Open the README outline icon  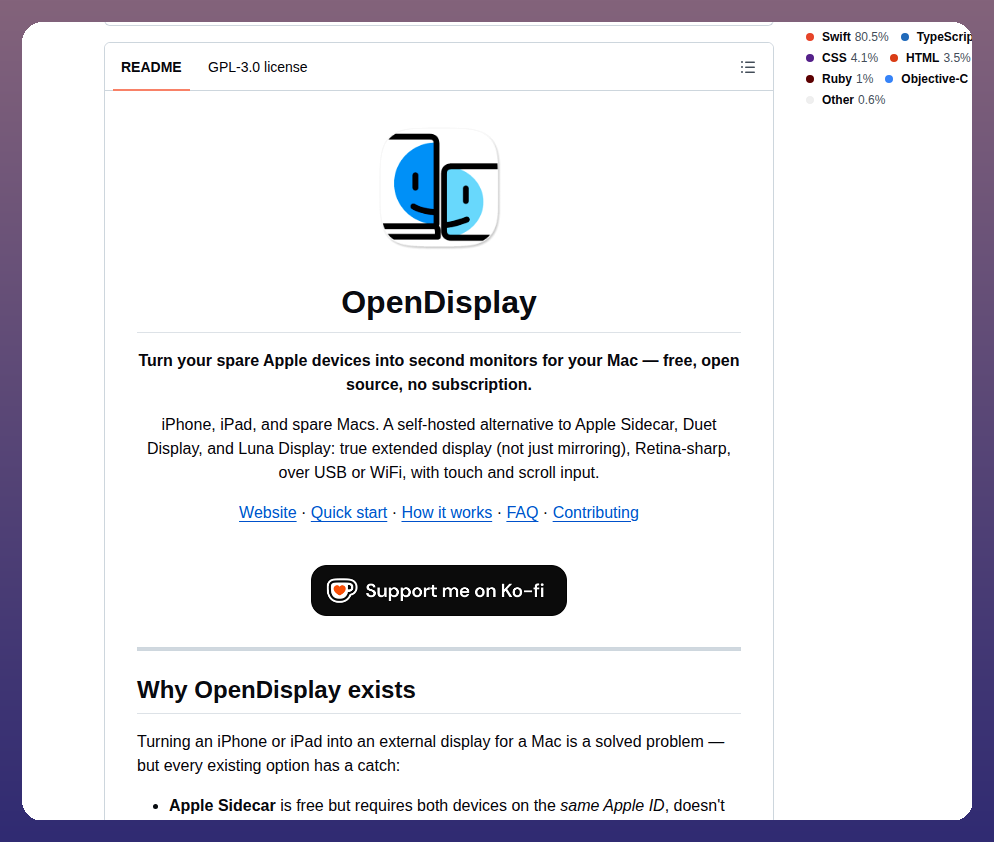tap(747, 67)
